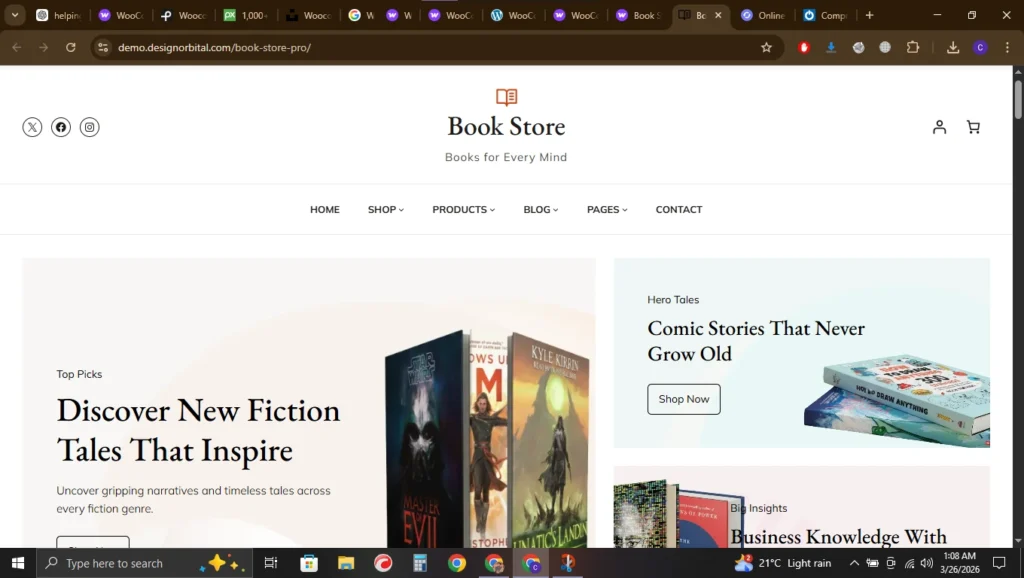Launch Microsoft Store from taskbar

(309, 563)
